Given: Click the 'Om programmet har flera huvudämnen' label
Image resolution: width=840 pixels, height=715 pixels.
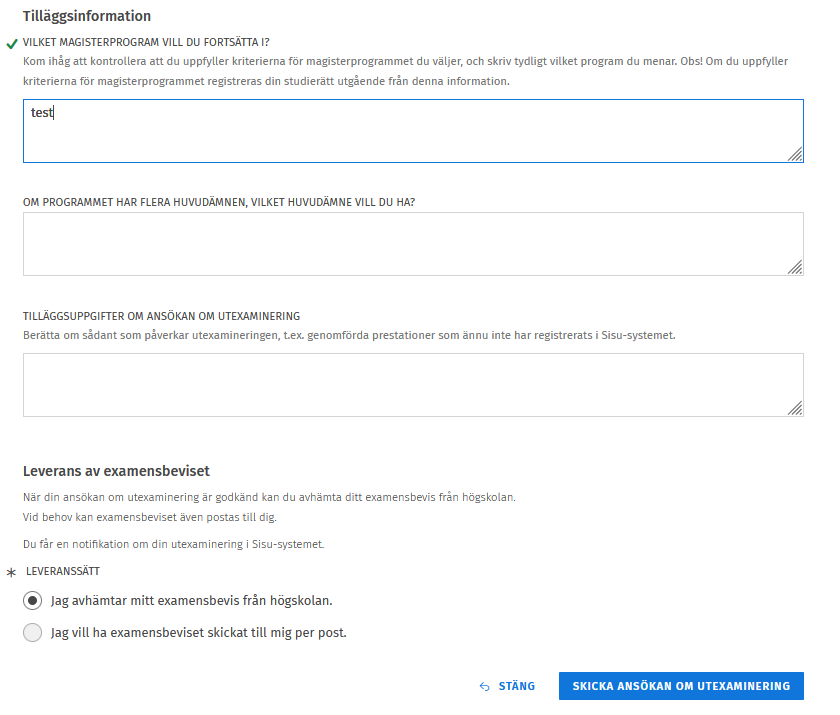Looking at the screenshot, I should pyautogui.click(x=219, y=202).
